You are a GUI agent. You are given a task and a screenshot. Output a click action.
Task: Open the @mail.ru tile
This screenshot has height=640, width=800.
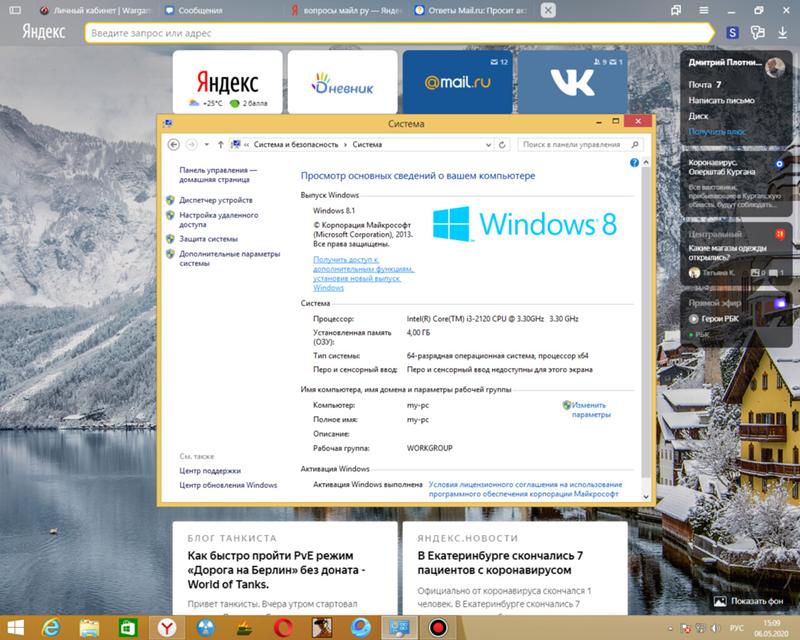458,82
